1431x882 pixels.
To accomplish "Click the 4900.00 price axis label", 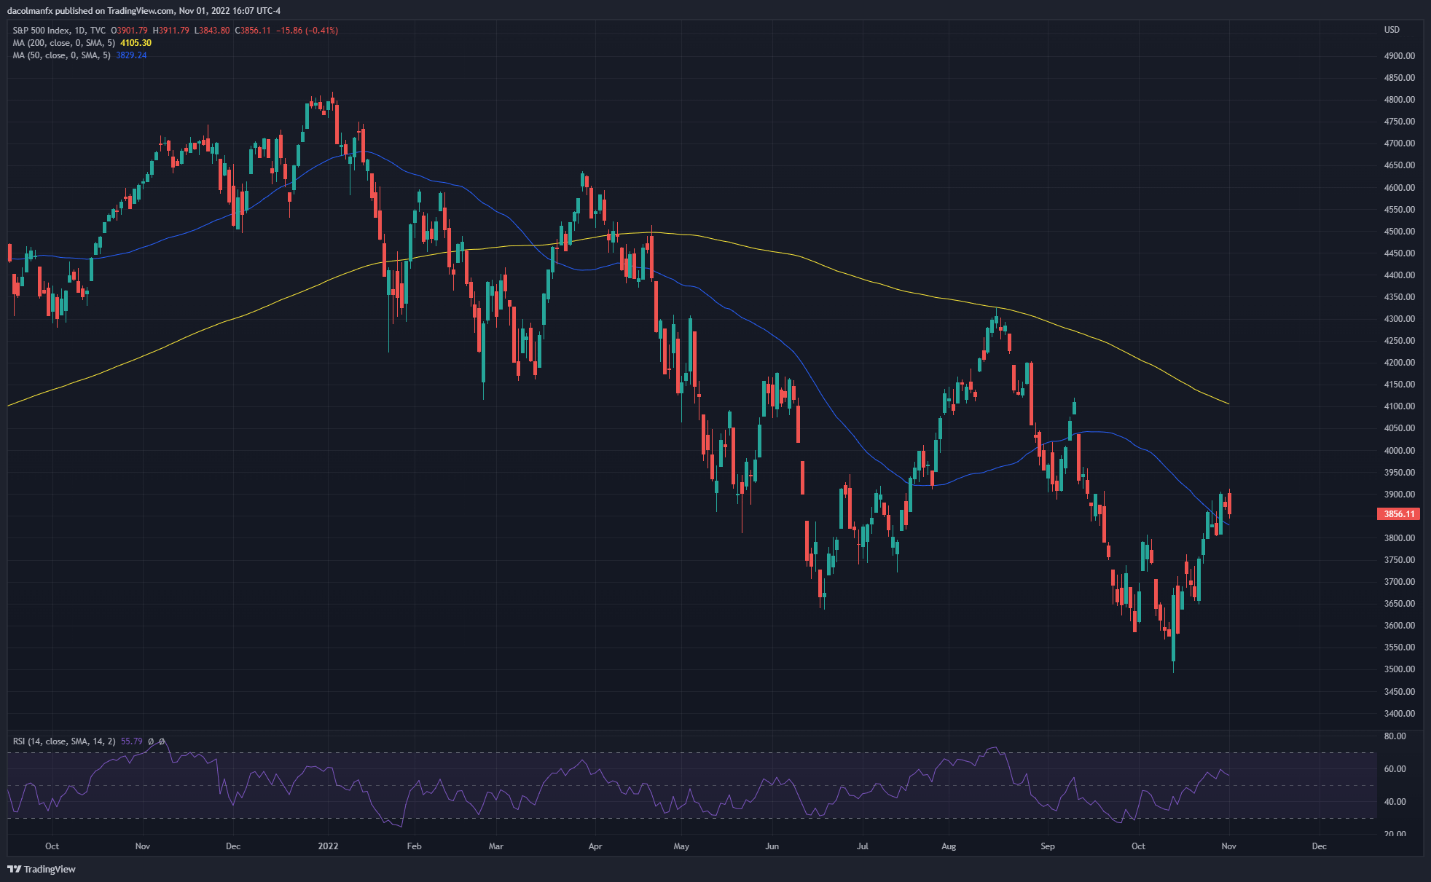I will (x=1399, y=56).
